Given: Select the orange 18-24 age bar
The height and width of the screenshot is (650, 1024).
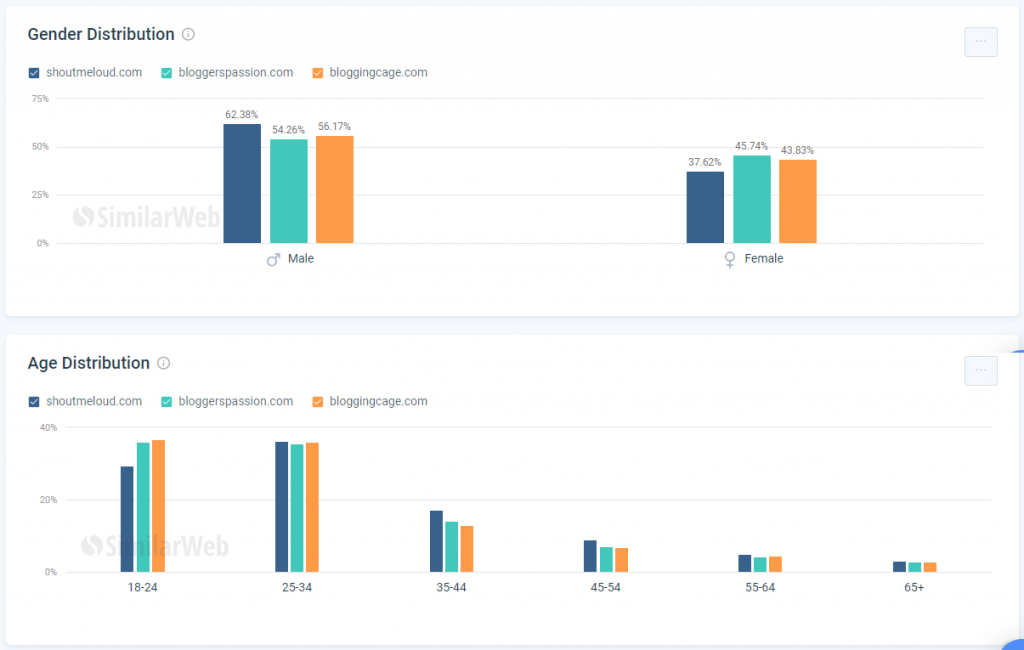Looking at the screenshot, I should (158, 506).
